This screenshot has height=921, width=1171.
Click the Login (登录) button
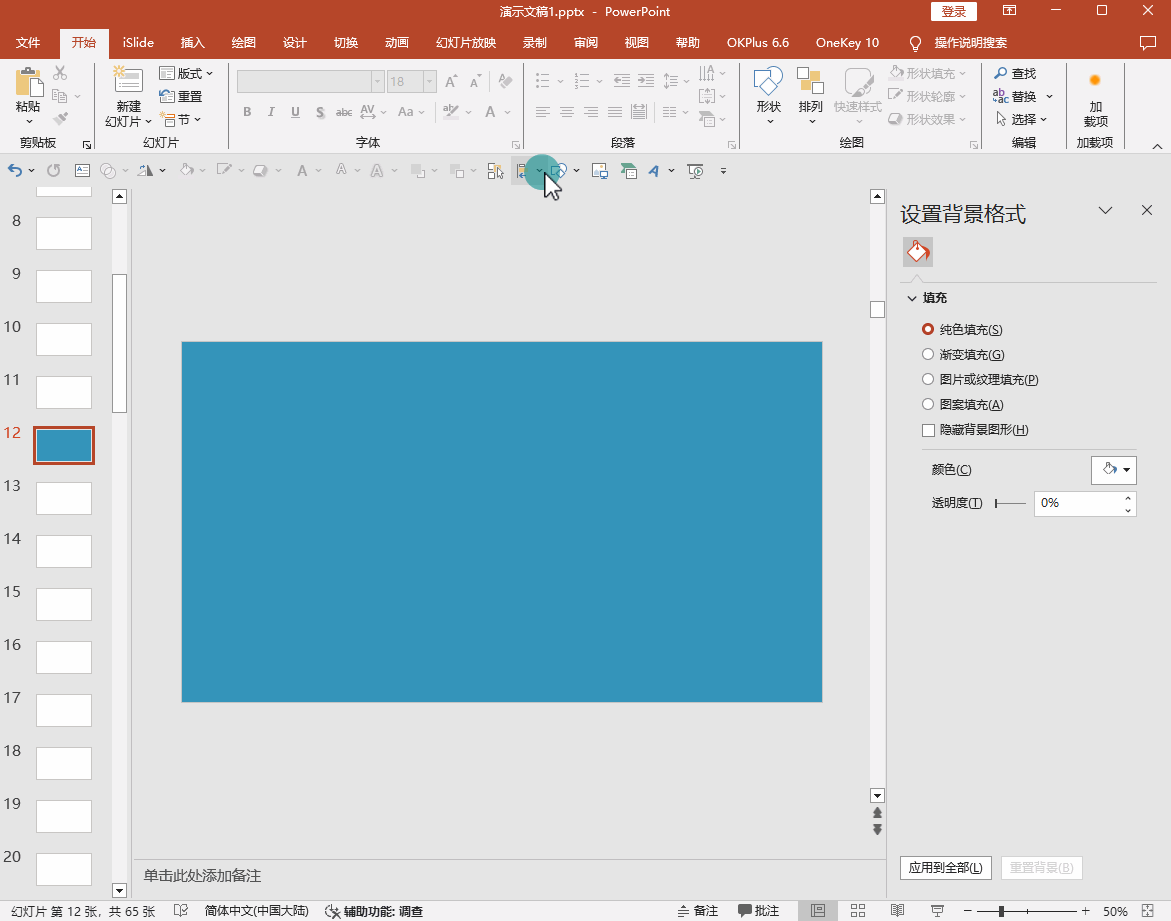coord(954,12)
